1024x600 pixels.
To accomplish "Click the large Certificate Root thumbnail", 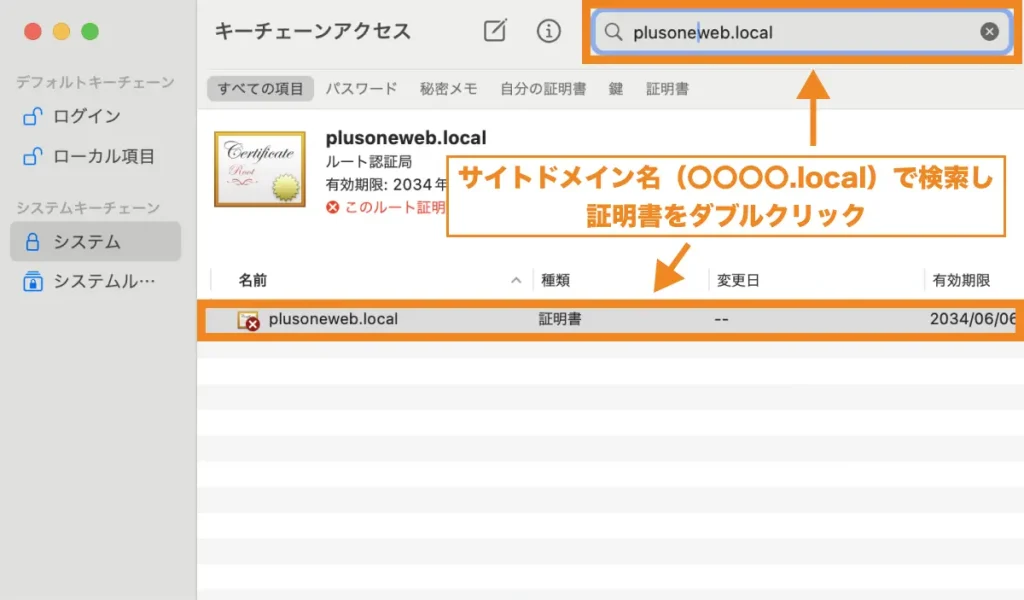I will [x=260, y=169].
